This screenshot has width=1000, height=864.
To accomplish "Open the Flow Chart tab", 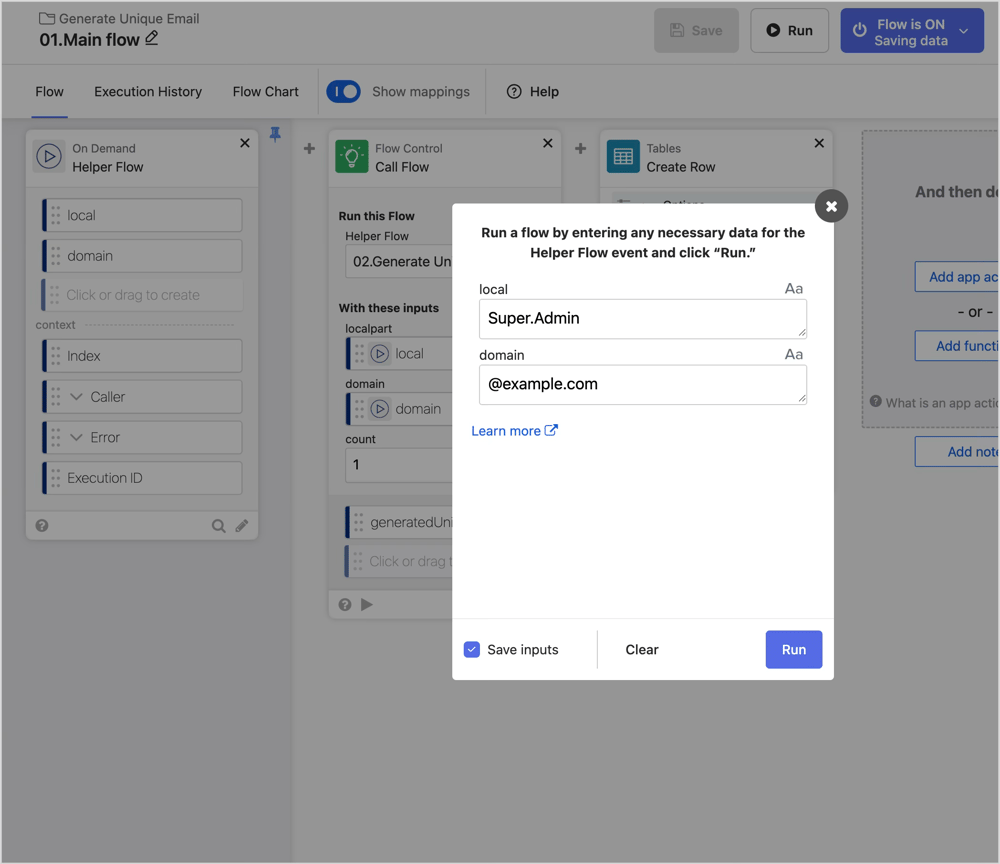I will click(266, 92).
